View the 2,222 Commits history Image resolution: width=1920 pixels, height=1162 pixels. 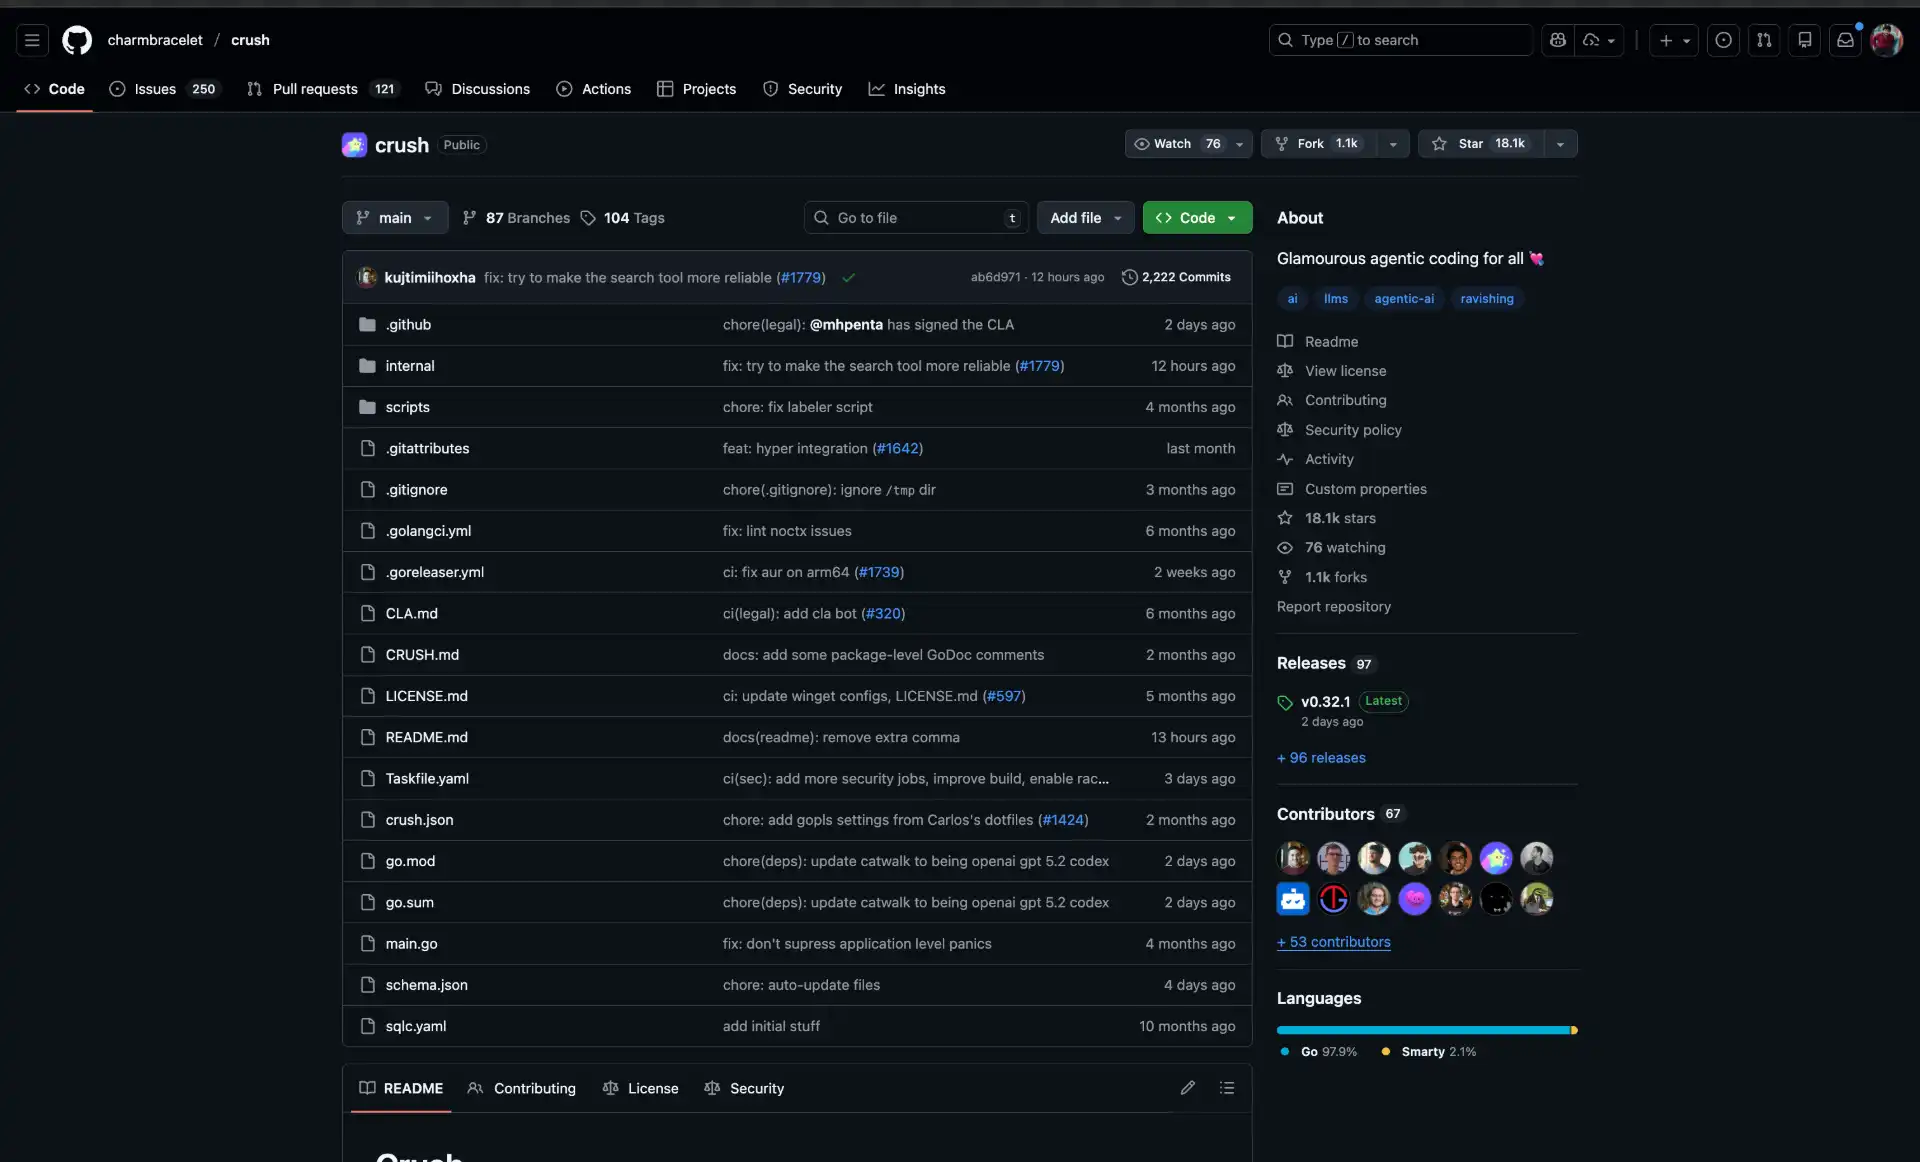(1176, 277)
